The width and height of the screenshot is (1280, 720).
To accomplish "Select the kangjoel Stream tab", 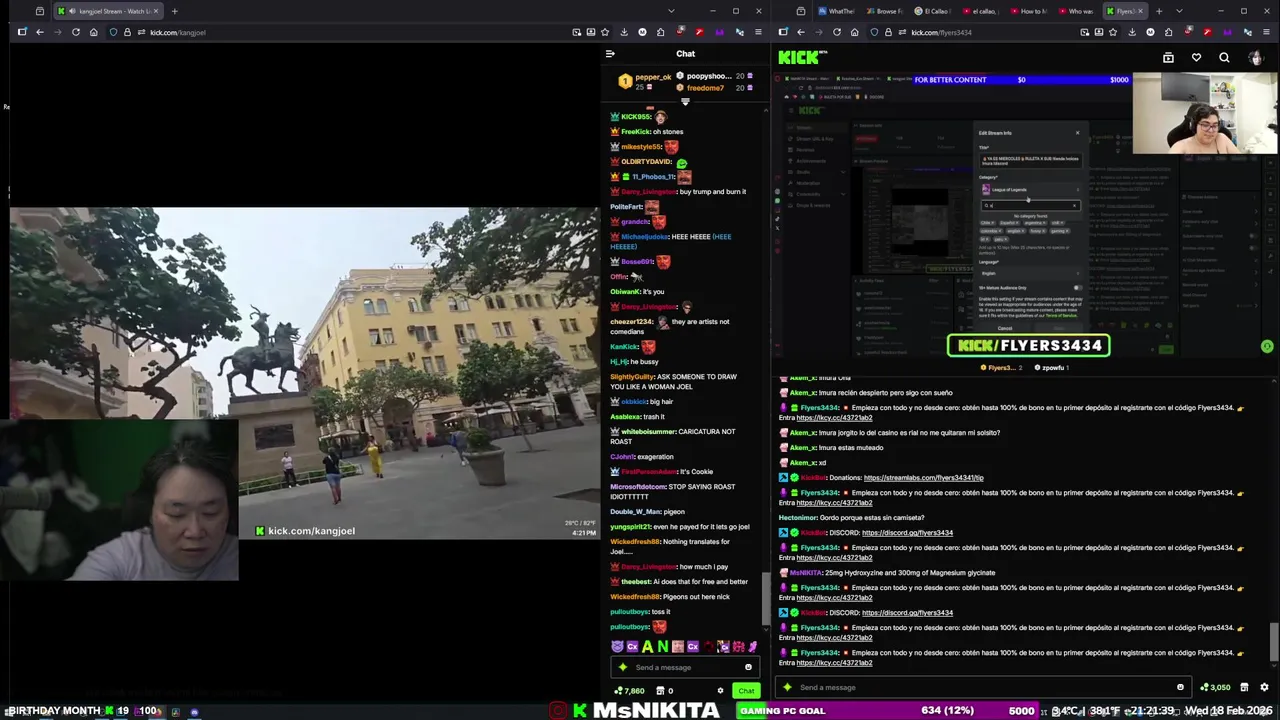I will tap(108, 11).
